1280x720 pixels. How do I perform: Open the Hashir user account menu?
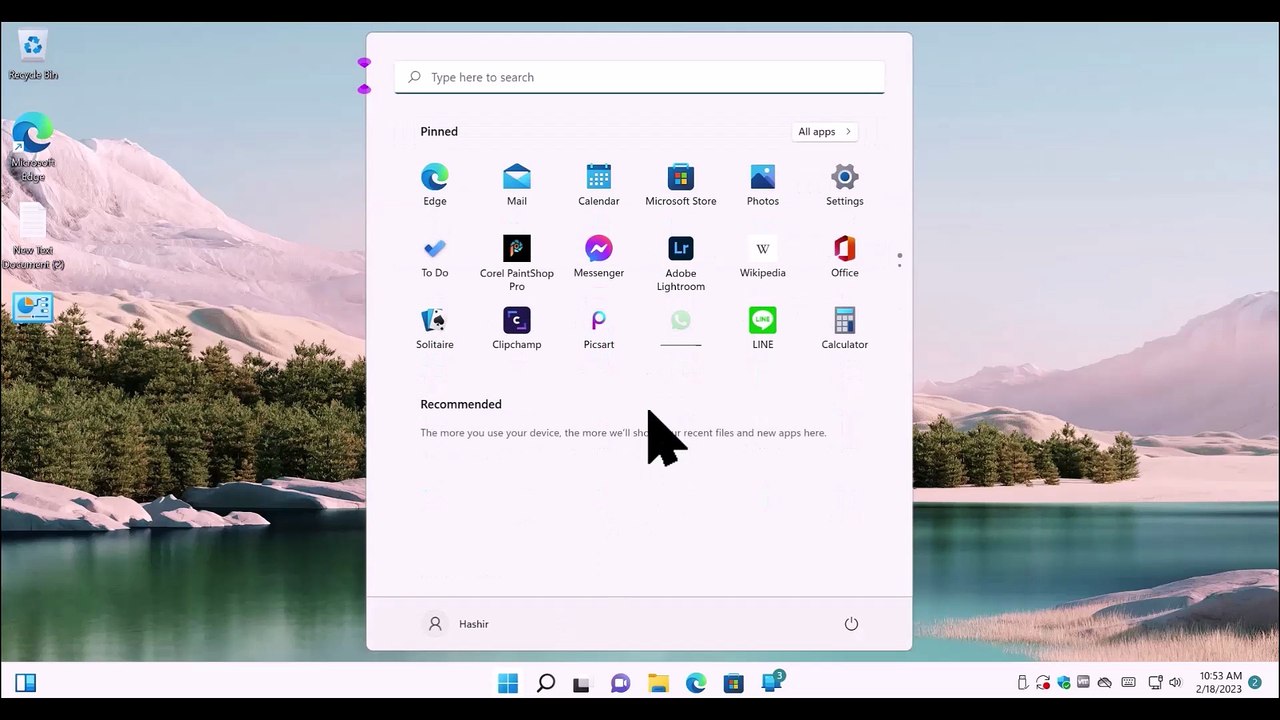[458, 624]
